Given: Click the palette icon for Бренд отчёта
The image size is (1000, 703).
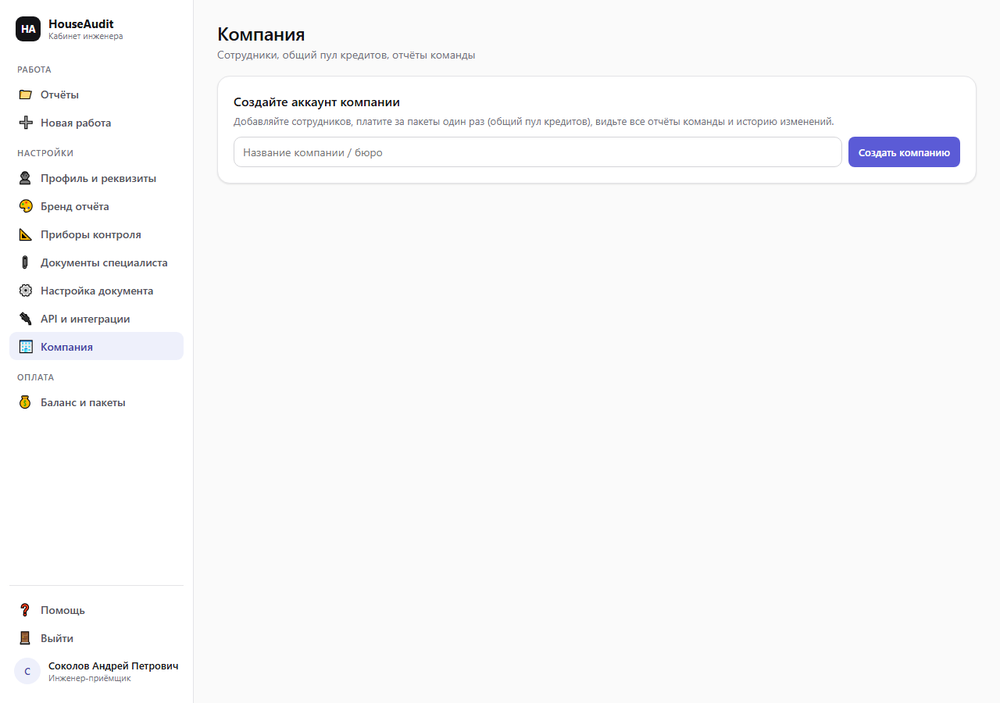Looking at the screenshot, I should tap(26, 206).
